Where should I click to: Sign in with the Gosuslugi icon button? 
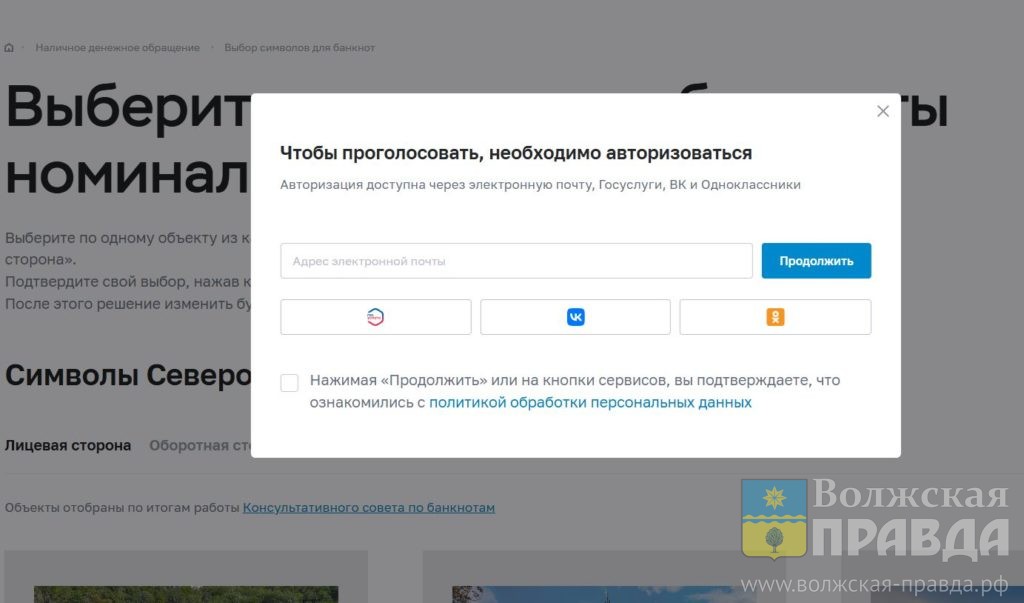pos(375,317)
